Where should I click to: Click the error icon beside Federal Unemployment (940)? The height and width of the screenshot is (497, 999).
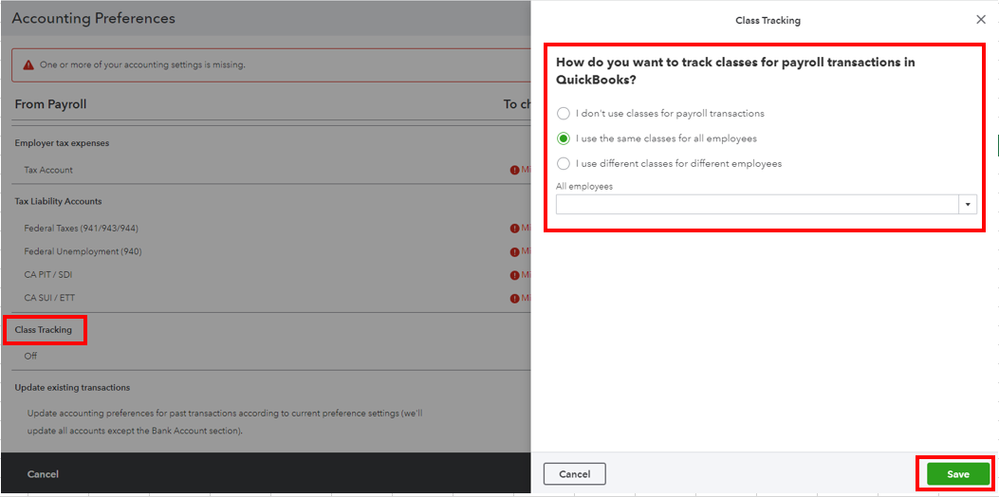(x=514, y=252)
